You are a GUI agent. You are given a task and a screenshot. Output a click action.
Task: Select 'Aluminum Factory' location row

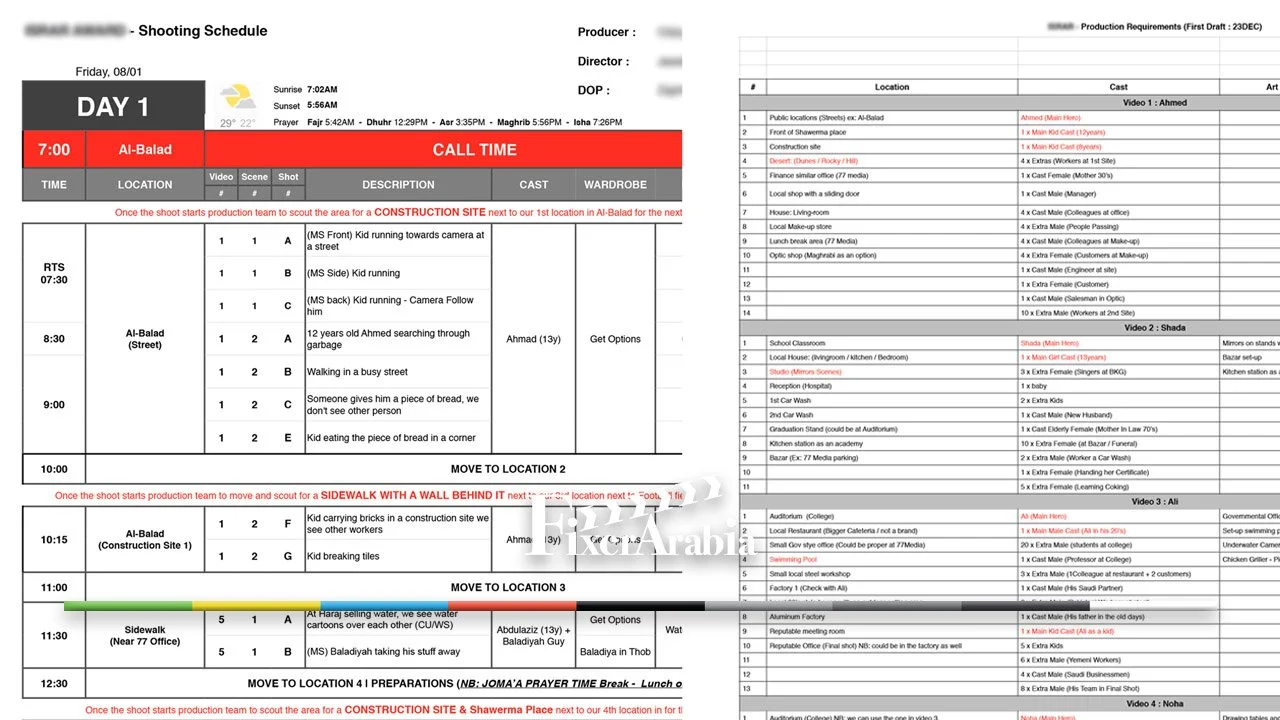pyautogui.click(x=797, y=617)
